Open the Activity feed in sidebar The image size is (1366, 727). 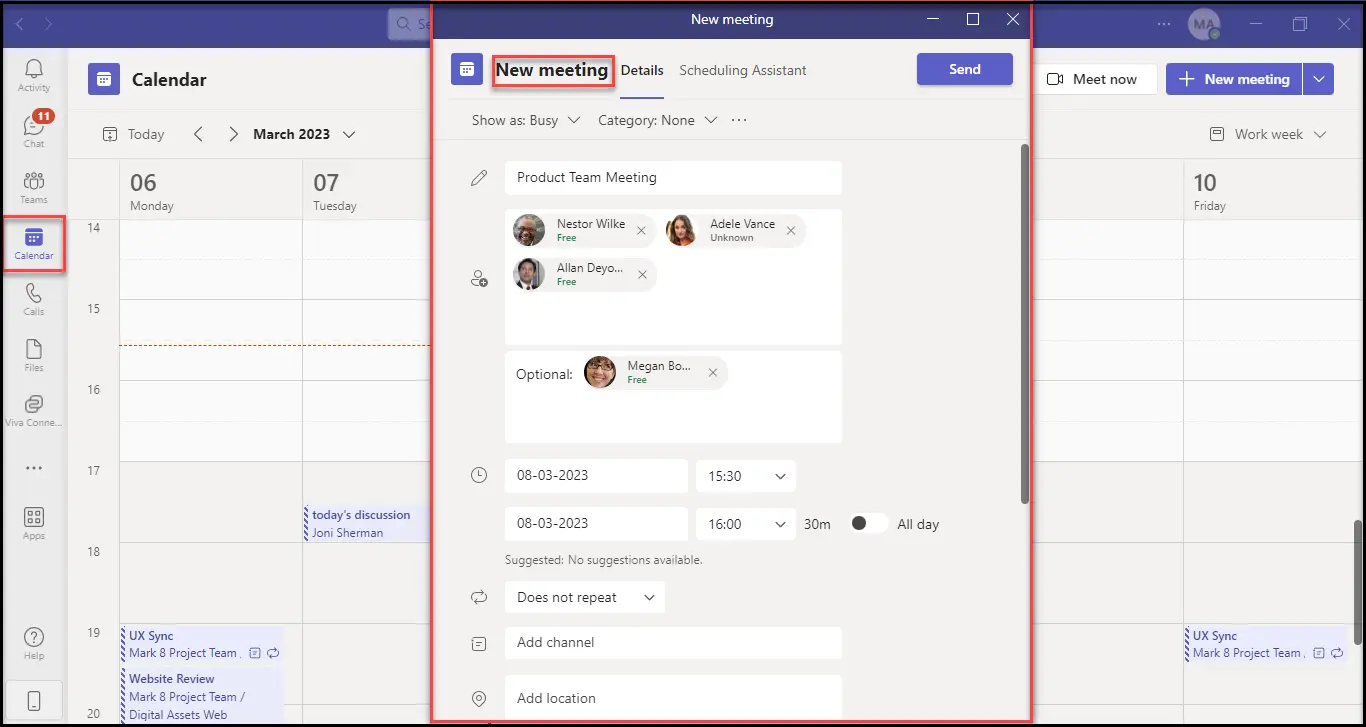(x=34, y=75)
